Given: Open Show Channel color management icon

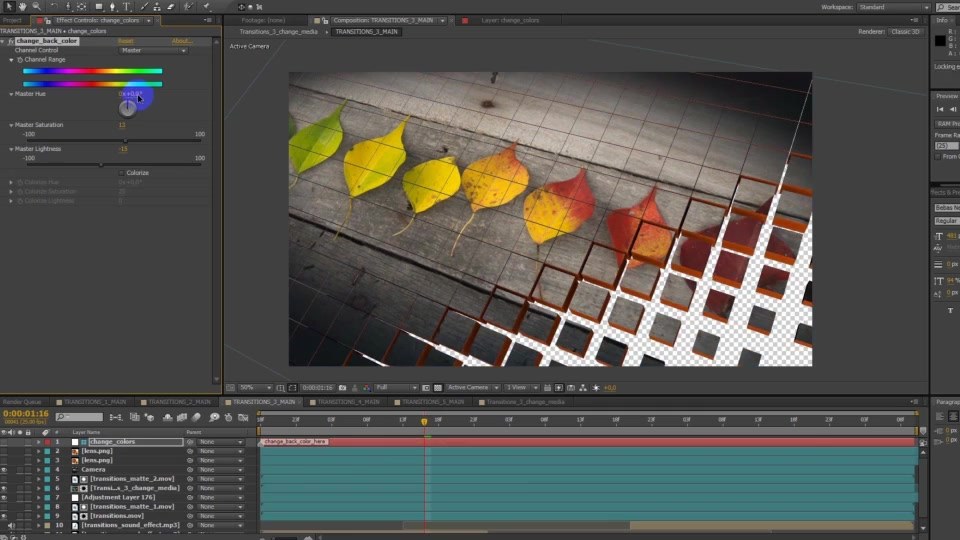Looking at the screenshot, I should [x=366, y=388].
